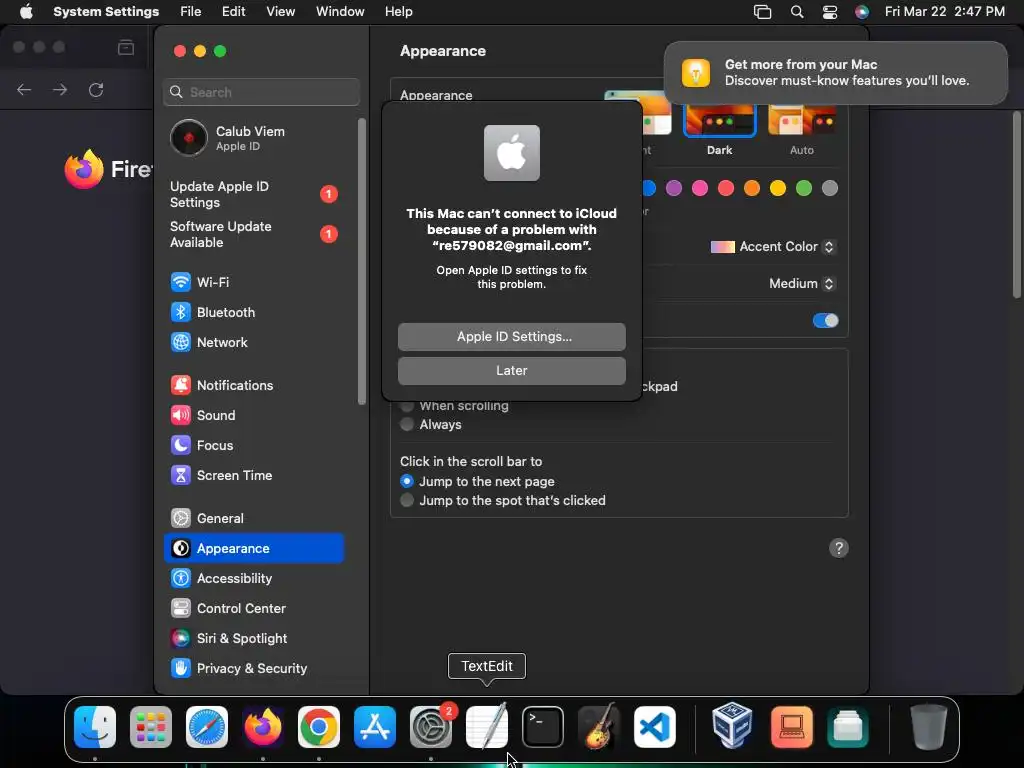Image resolution: width=1024 pixels, height=768 pixels.
Task: Open Firefox from the Dock
Action: point(263,727)
